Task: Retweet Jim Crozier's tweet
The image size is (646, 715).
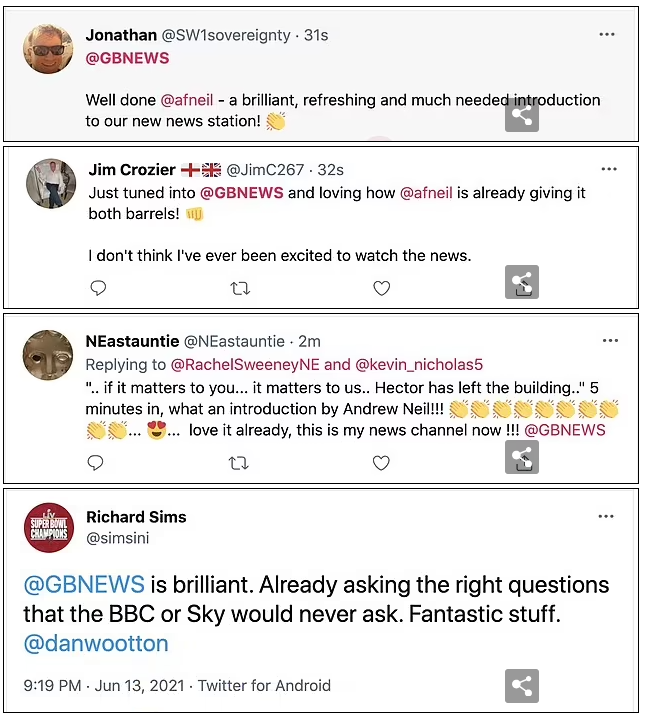Action: coord(240,289)
